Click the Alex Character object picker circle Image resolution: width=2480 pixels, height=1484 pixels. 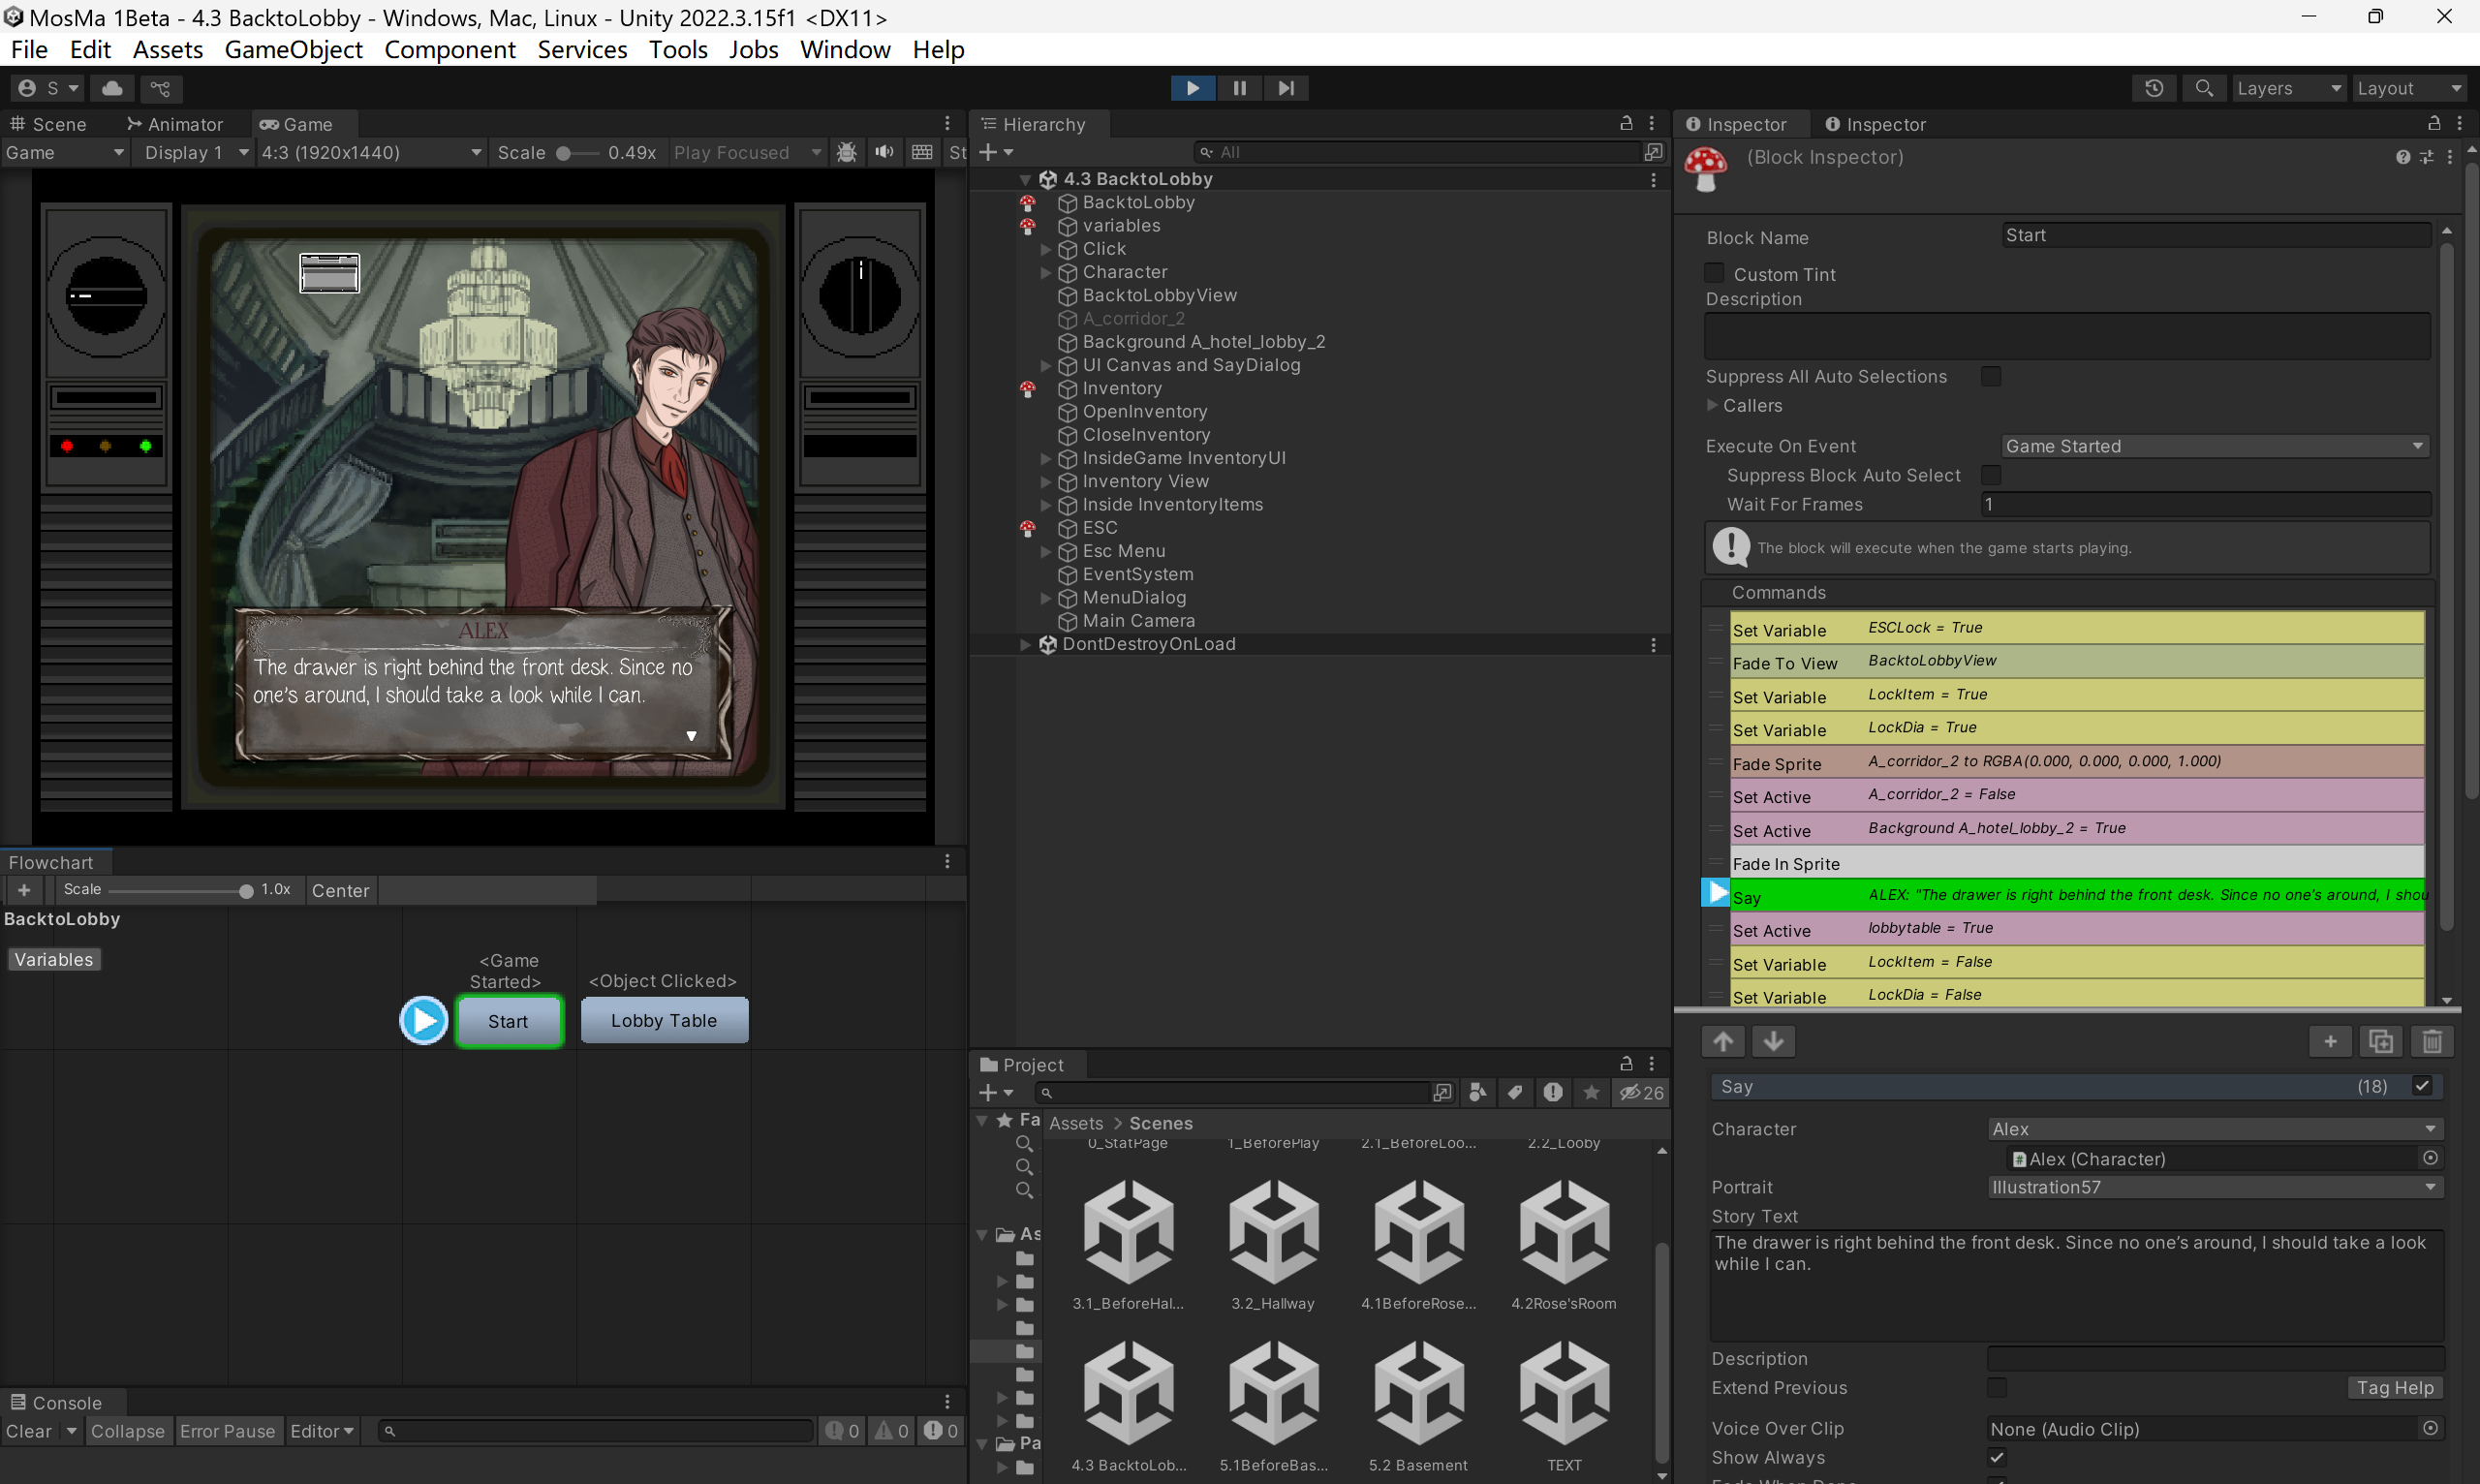tap(2430, 1157)
